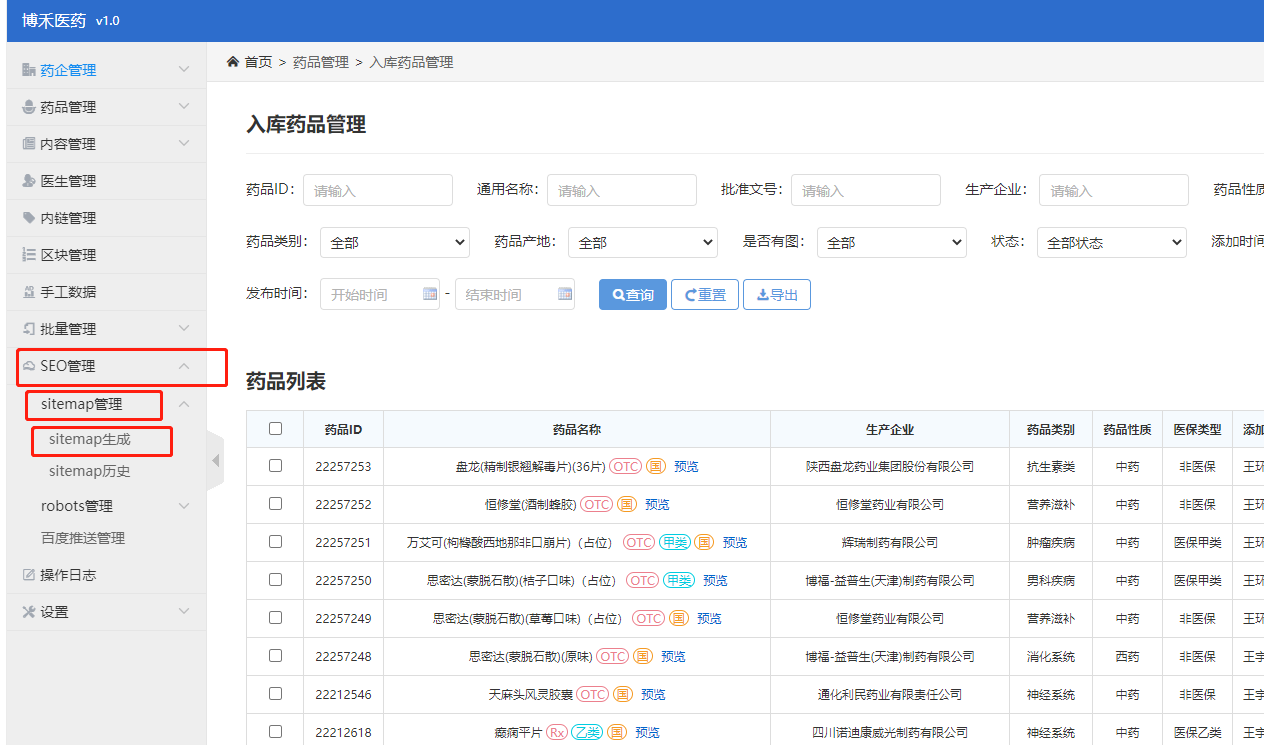
Task: Click the 内容管理 sidebar icon
Action: tap(29, 144)
